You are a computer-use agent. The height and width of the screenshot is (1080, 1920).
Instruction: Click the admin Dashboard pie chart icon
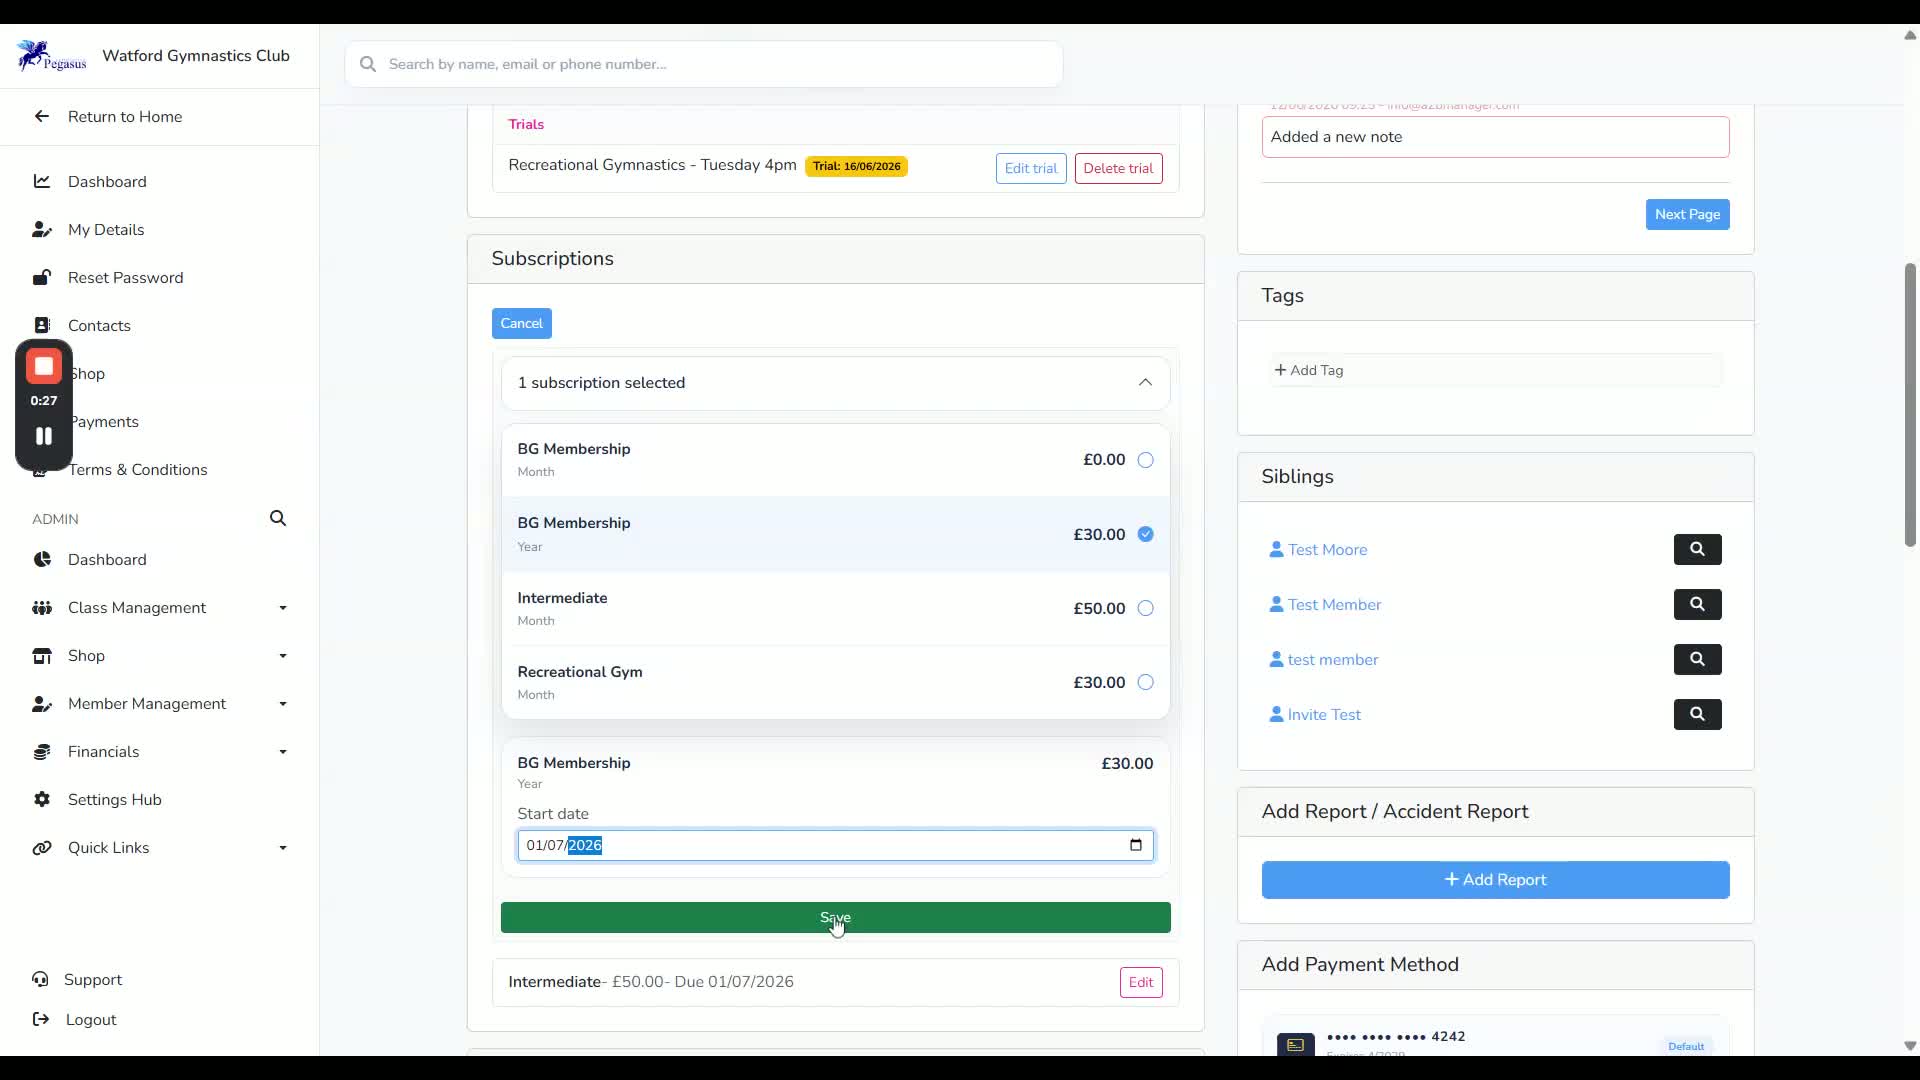pyautogui.click(x=41, y=559)
